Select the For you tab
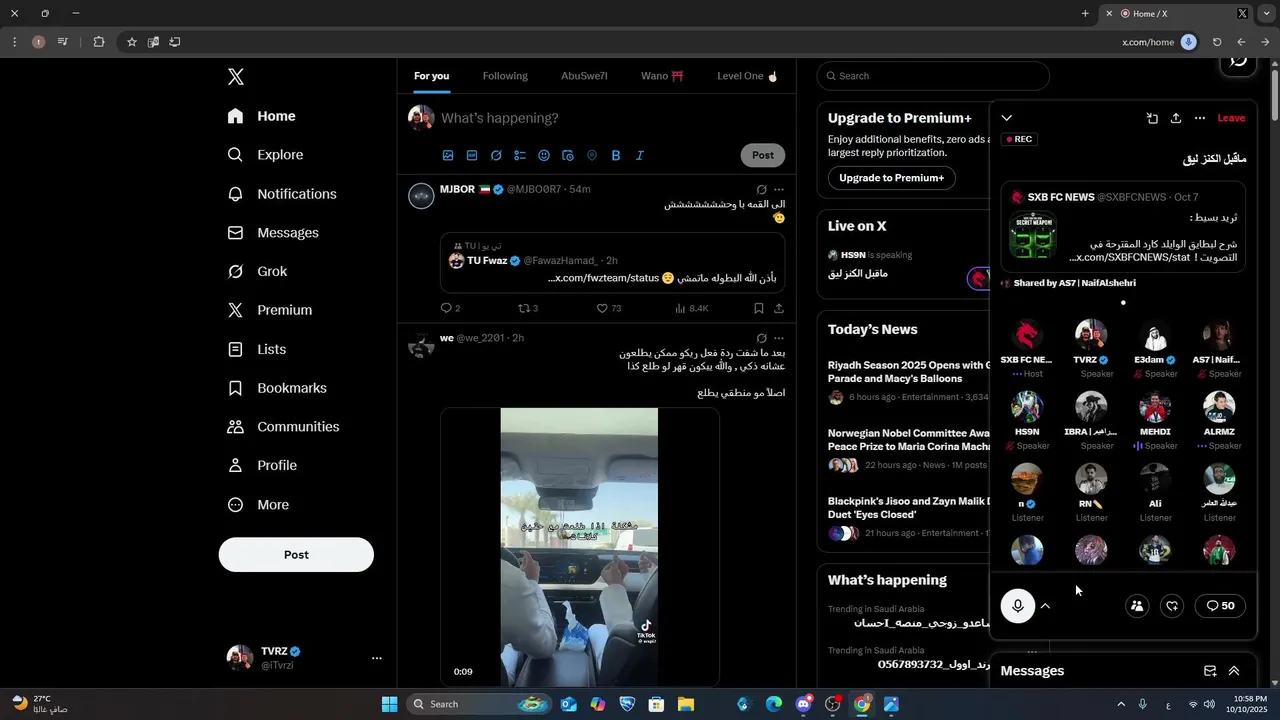Image resolution: width=1280 pixels, height=720 pixels. click(x=432, y=76)
